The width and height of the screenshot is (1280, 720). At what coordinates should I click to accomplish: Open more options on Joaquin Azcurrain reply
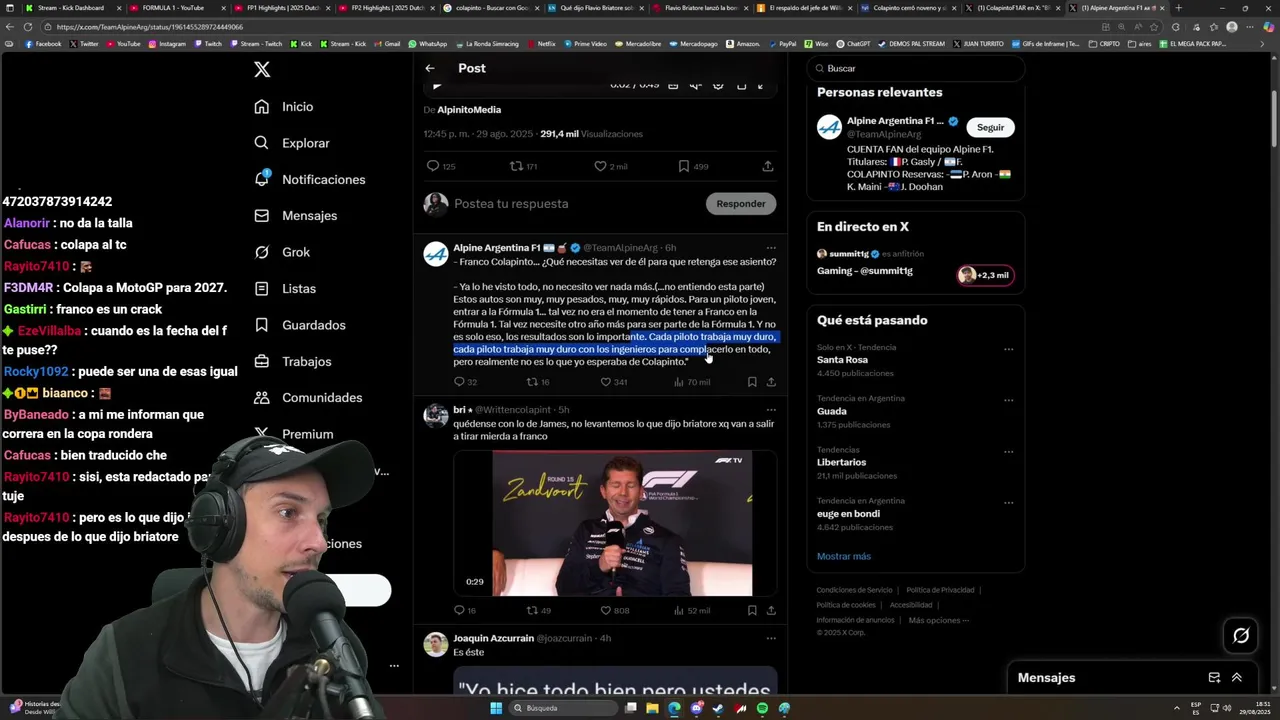[771, 638]
